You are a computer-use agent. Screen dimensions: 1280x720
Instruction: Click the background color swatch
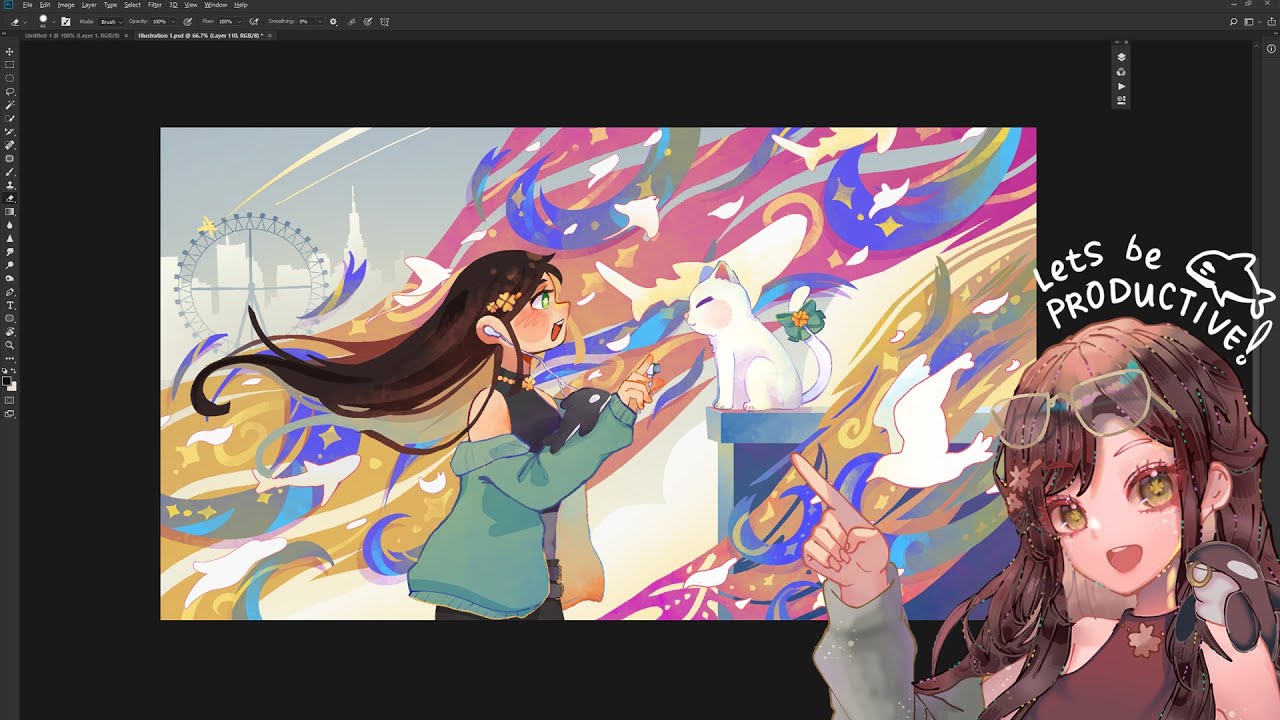[14, 386]
